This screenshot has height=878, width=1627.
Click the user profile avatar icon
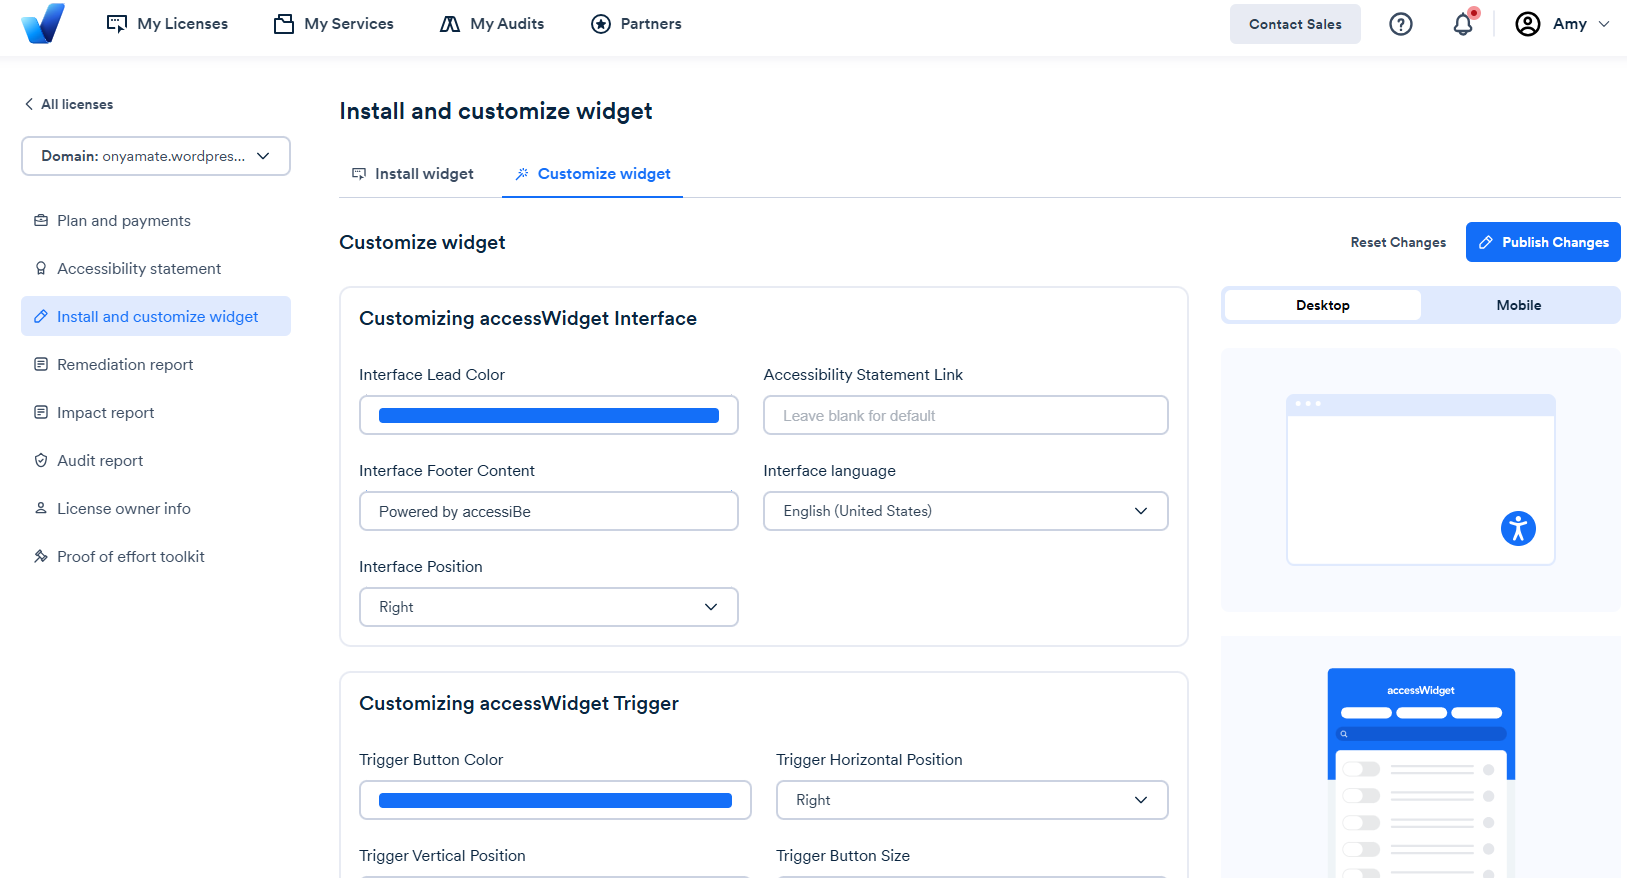[x=1528, y=24]
